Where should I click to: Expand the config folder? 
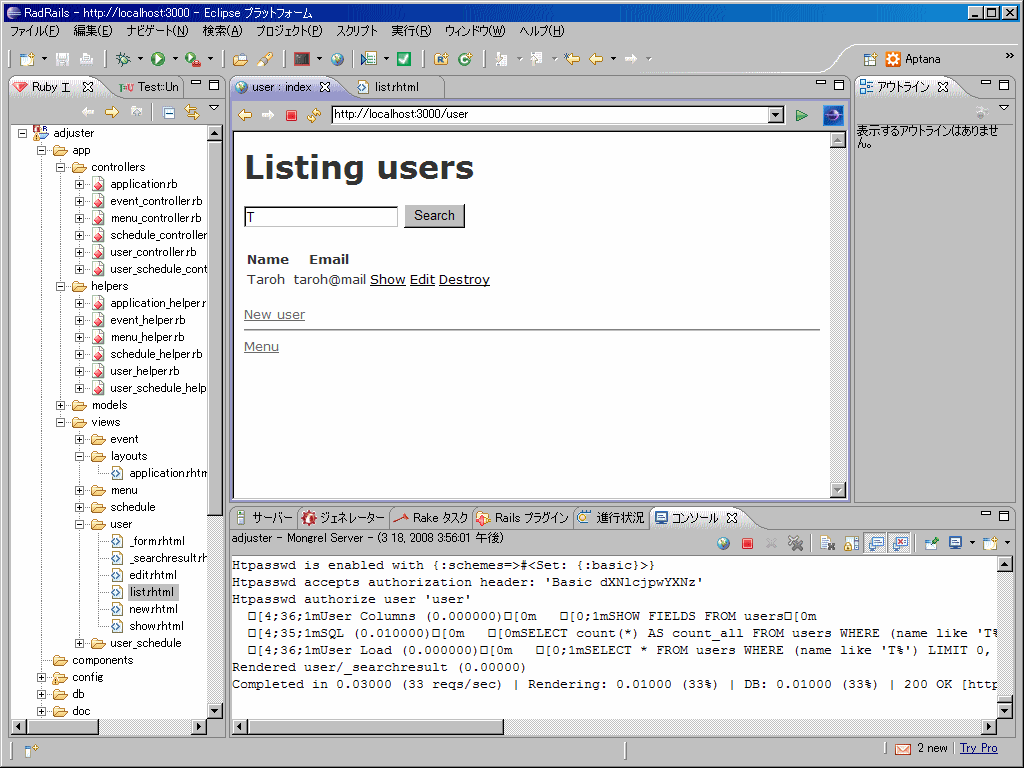[x=41, y=677]
